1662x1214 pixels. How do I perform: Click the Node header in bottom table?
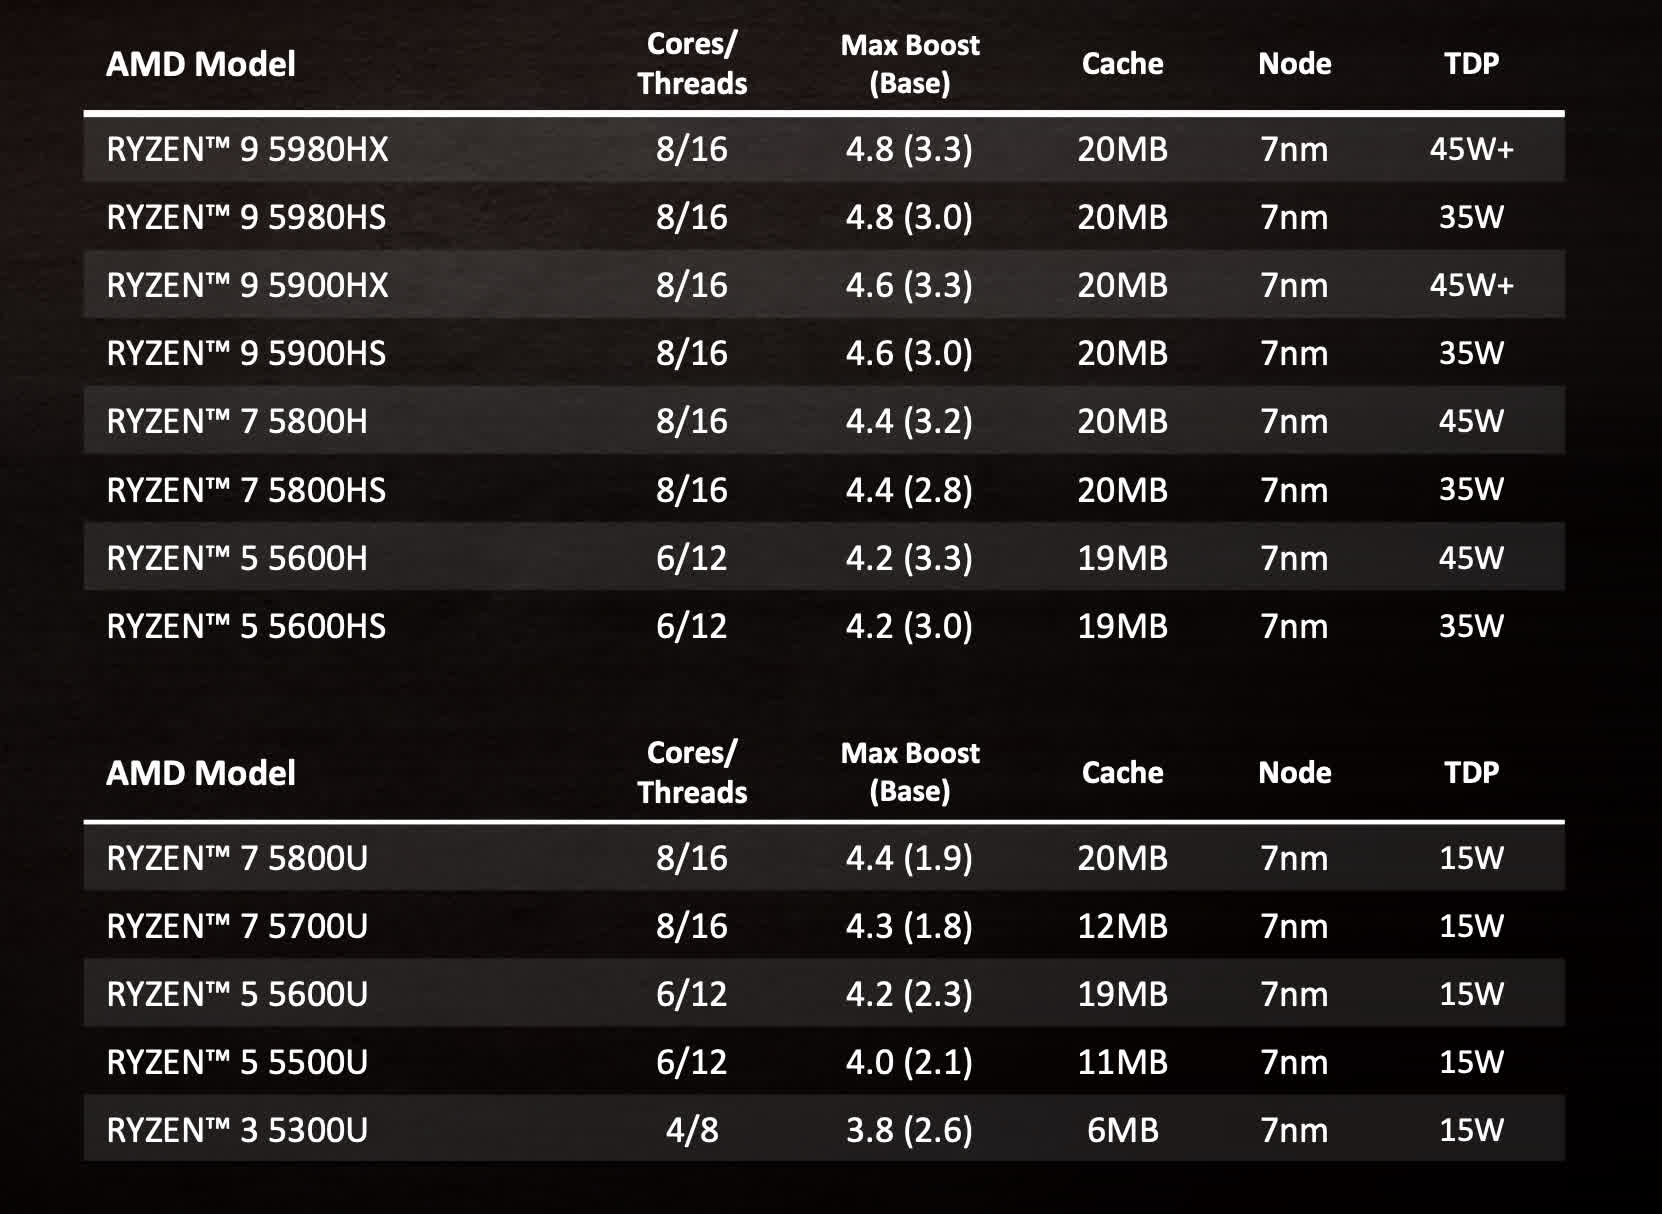point(1294,772)
